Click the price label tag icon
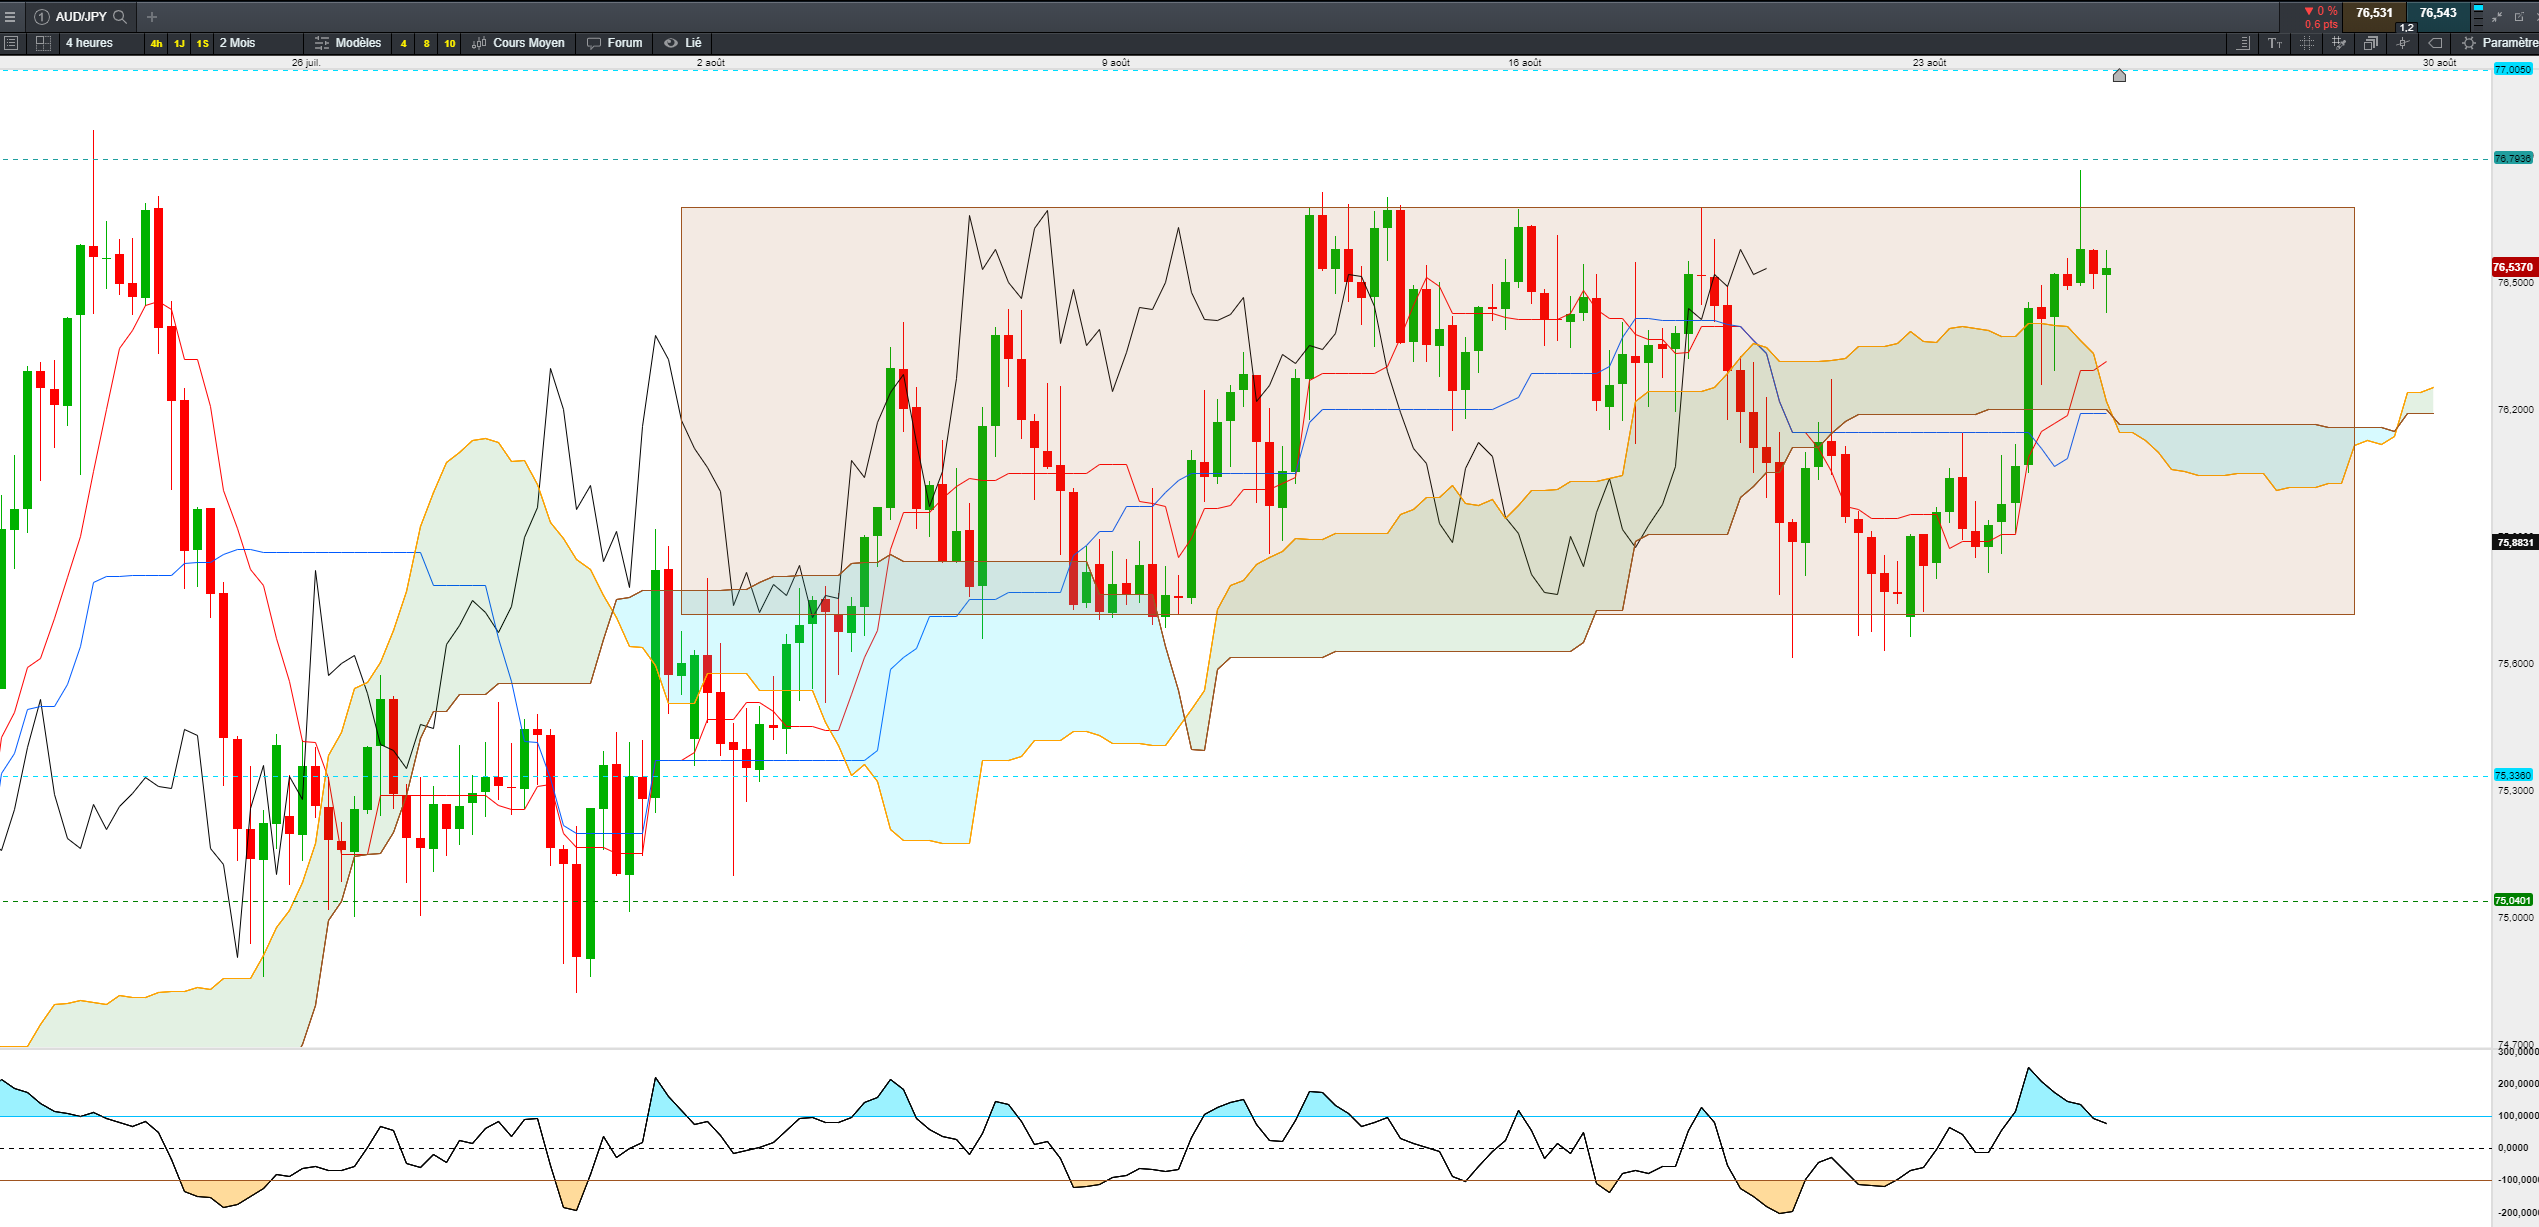This screenshot has width=2539, height=1227. click(x=2436, y=43)
